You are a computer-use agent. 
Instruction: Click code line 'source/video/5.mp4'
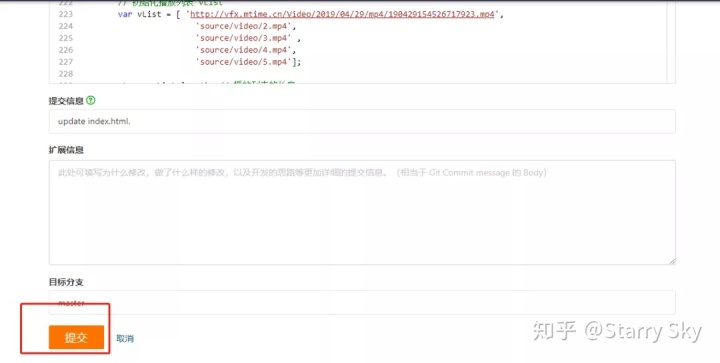pos(248,62)
